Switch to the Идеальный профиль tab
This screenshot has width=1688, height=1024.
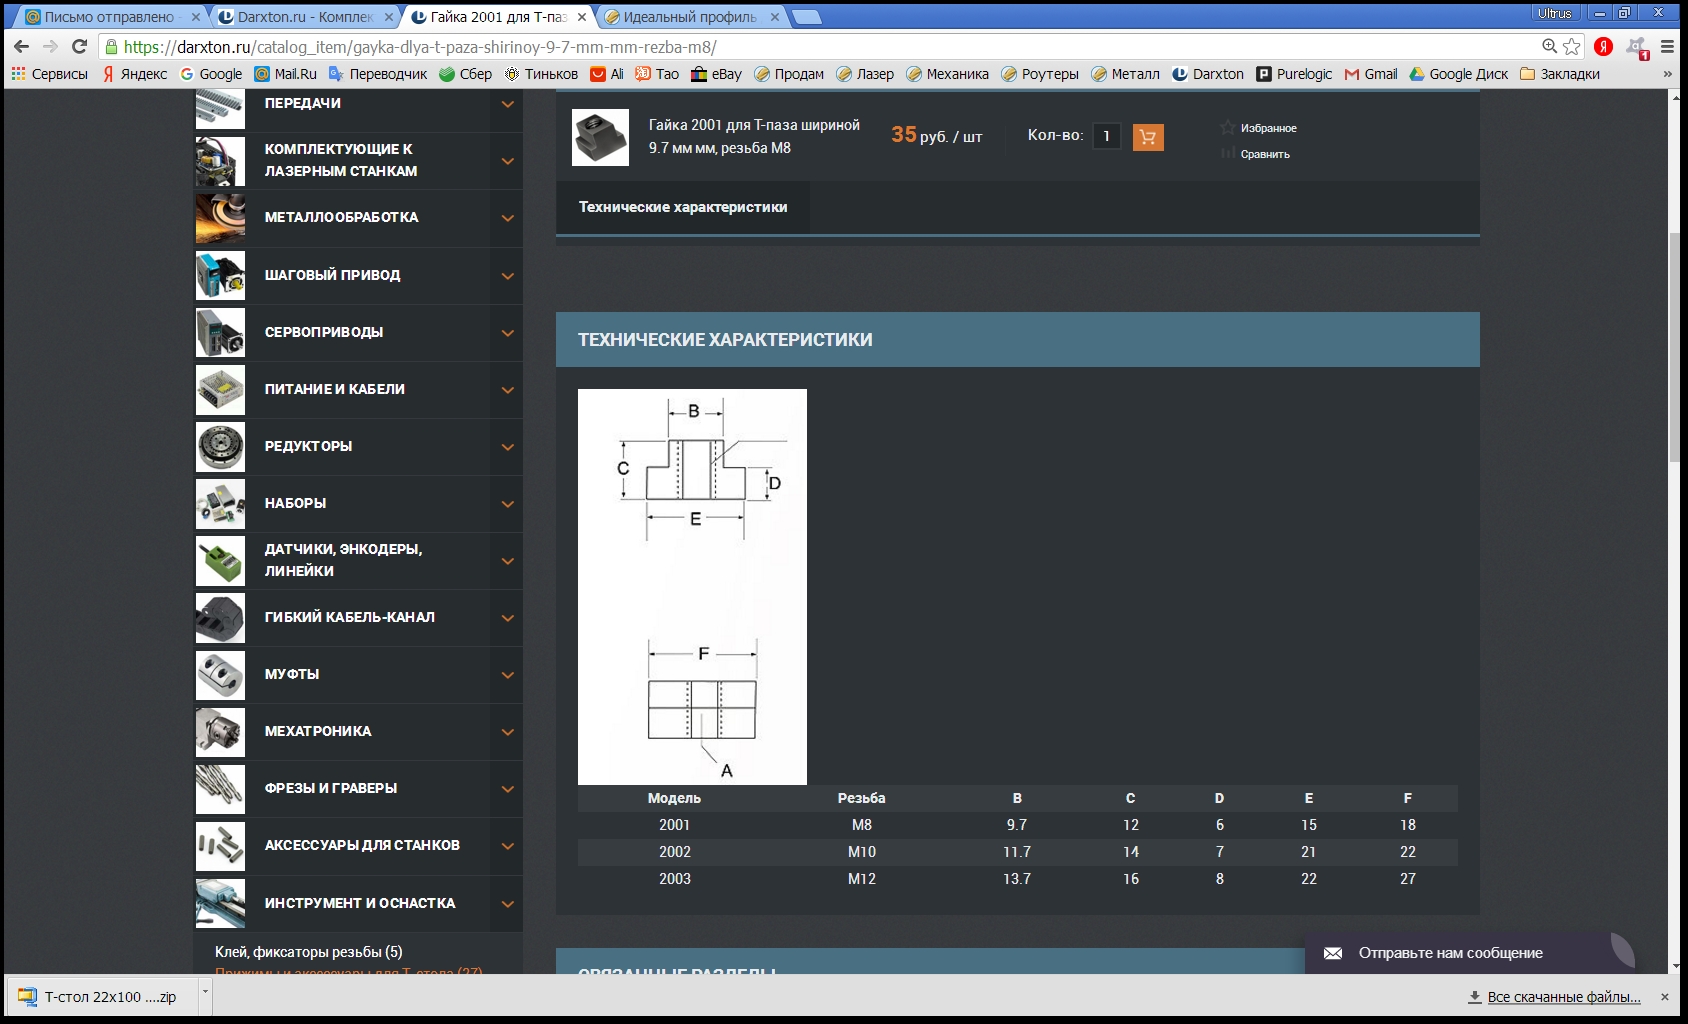click(690, 17)
